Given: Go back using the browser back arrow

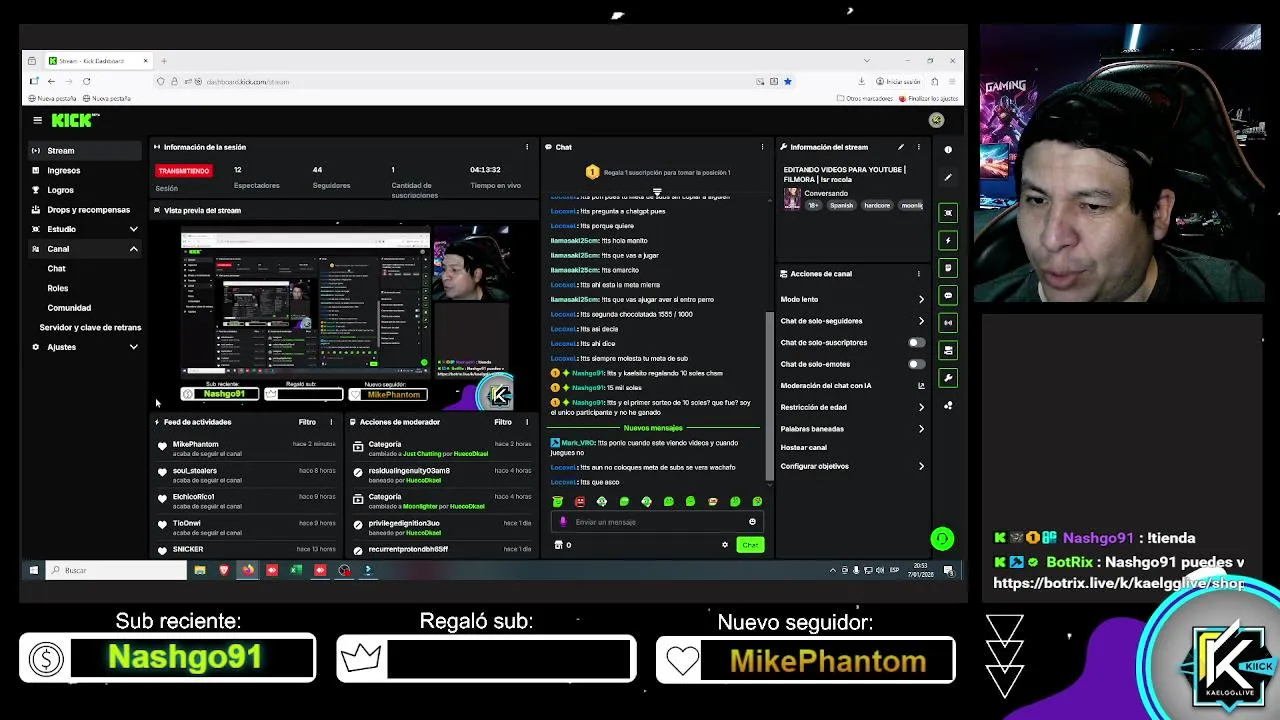Looking at the screenshot, I should pyautogui.click(x=51, y=81).
